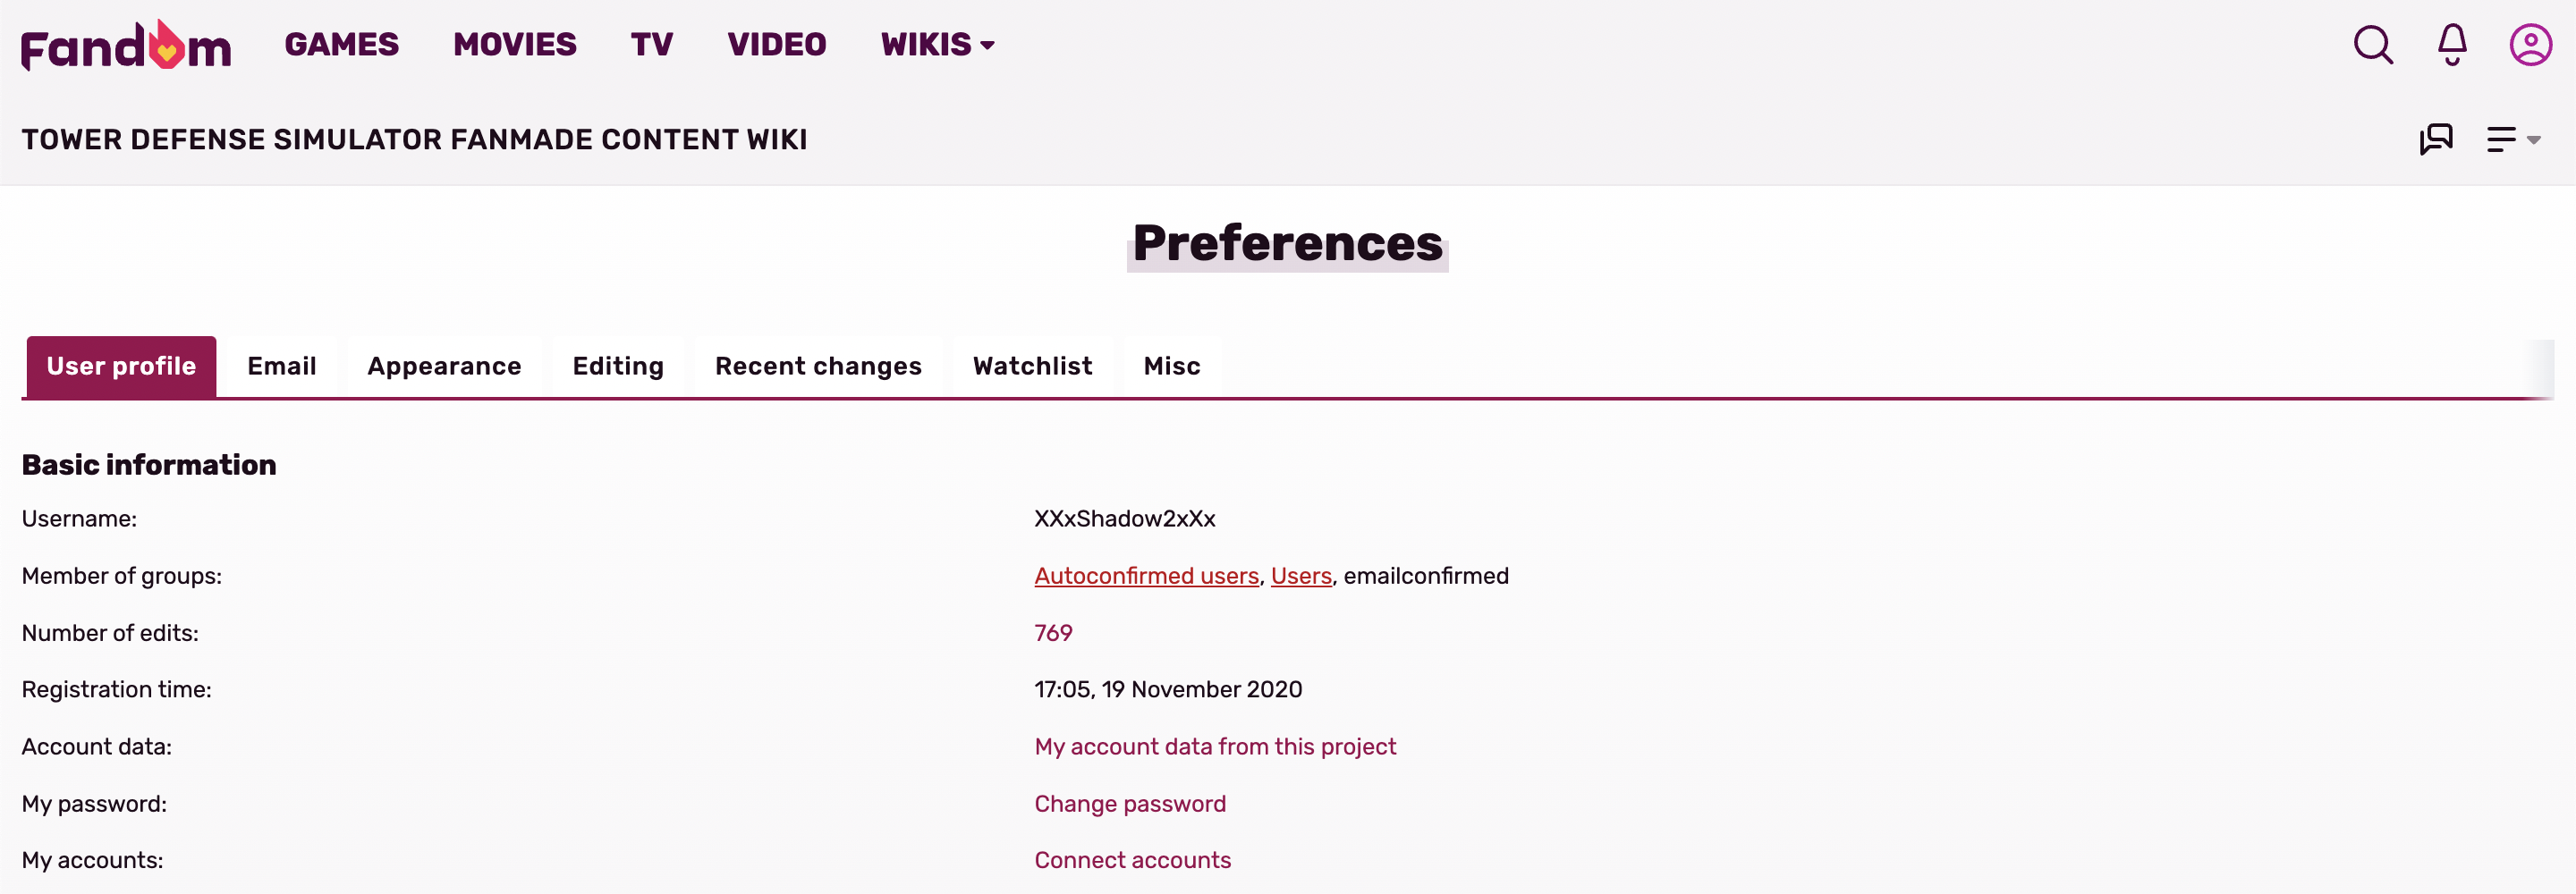Open the search magnifier icon
Image resolution: width=2576 pixels, height=894 pixels.
coord(2372,45)
